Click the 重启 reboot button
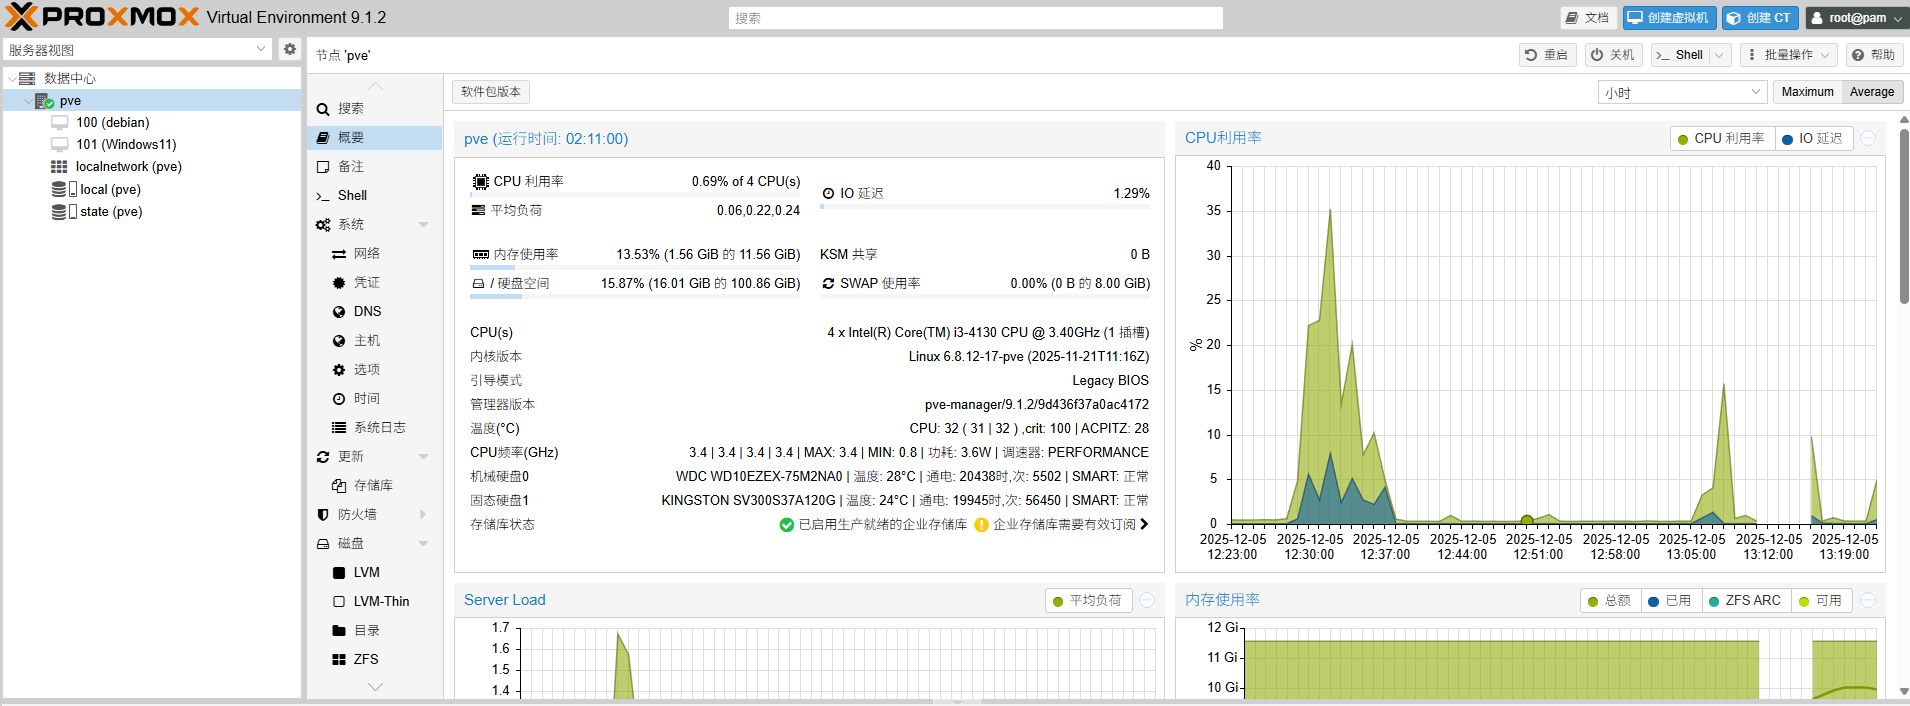Screen dimensions: 1910x706 [x=1547, y=55]
